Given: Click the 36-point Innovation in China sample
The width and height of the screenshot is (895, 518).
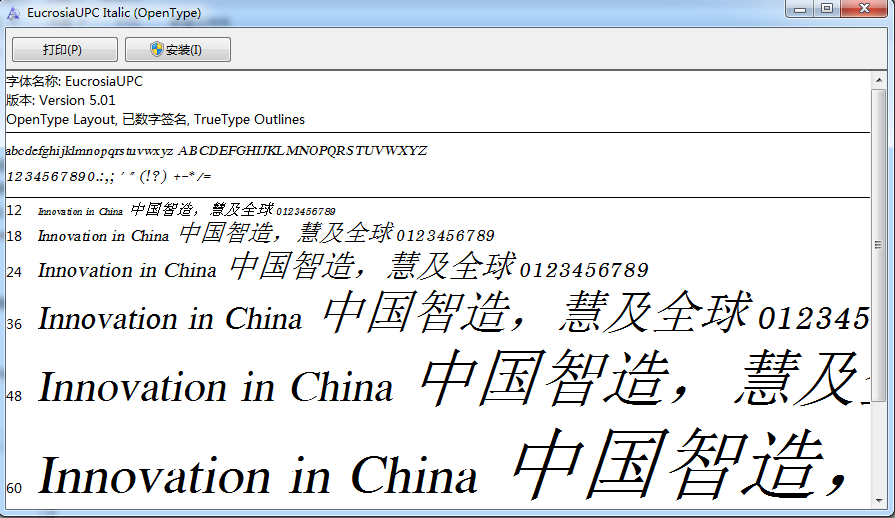Looking at the screenshot, I should tap(169, 320).
